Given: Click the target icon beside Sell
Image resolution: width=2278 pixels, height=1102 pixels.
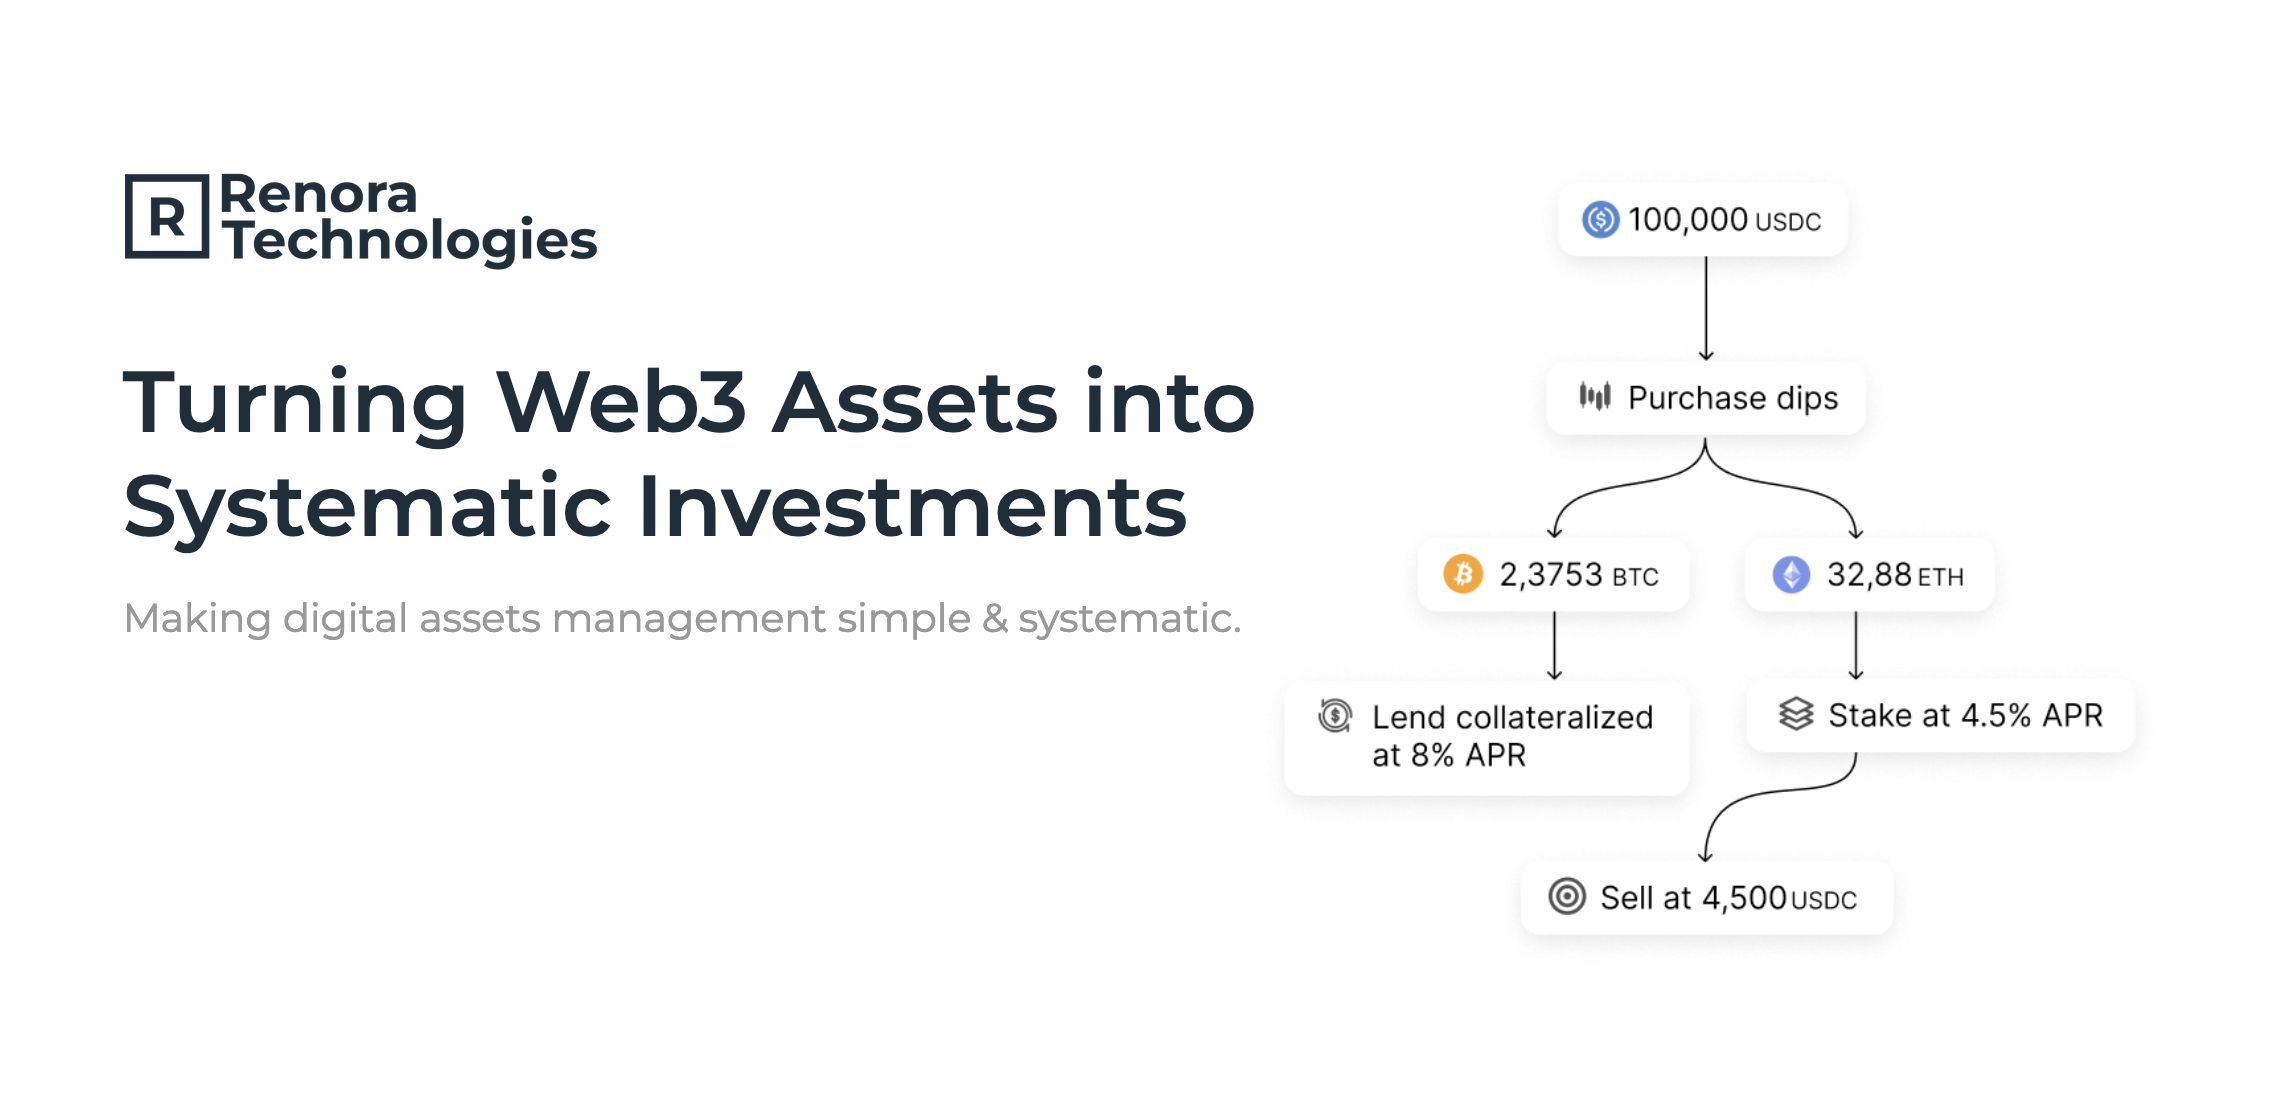Looking at the screenshot, I should (1567, 896).
